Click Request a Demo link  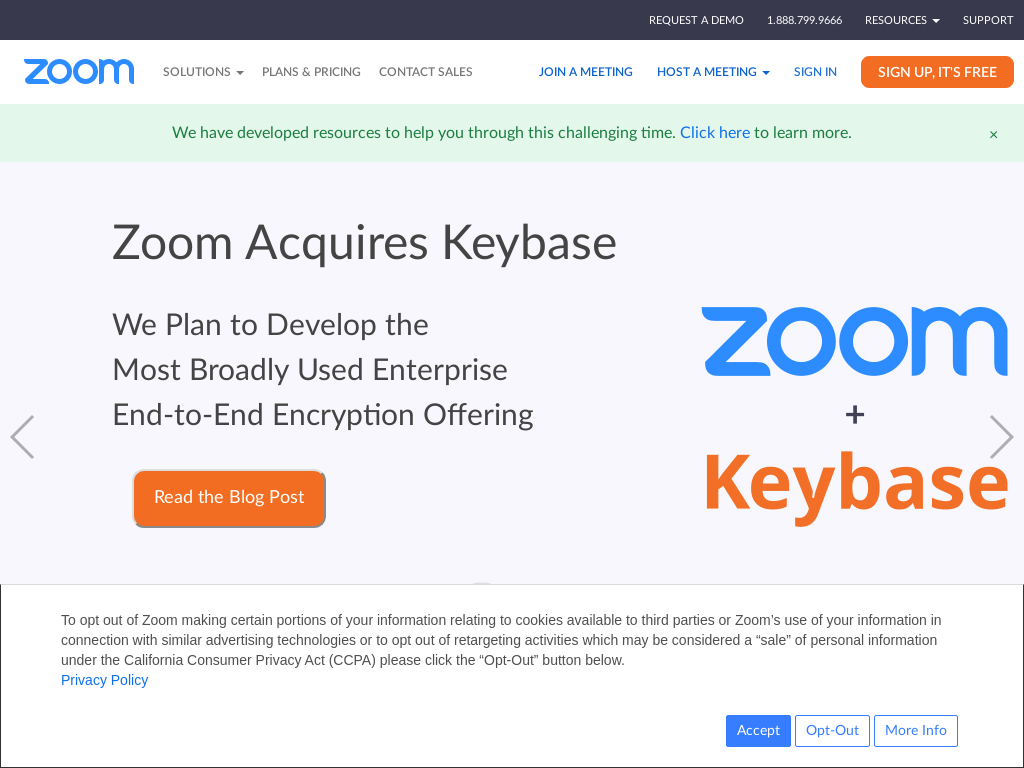point(696,20)
